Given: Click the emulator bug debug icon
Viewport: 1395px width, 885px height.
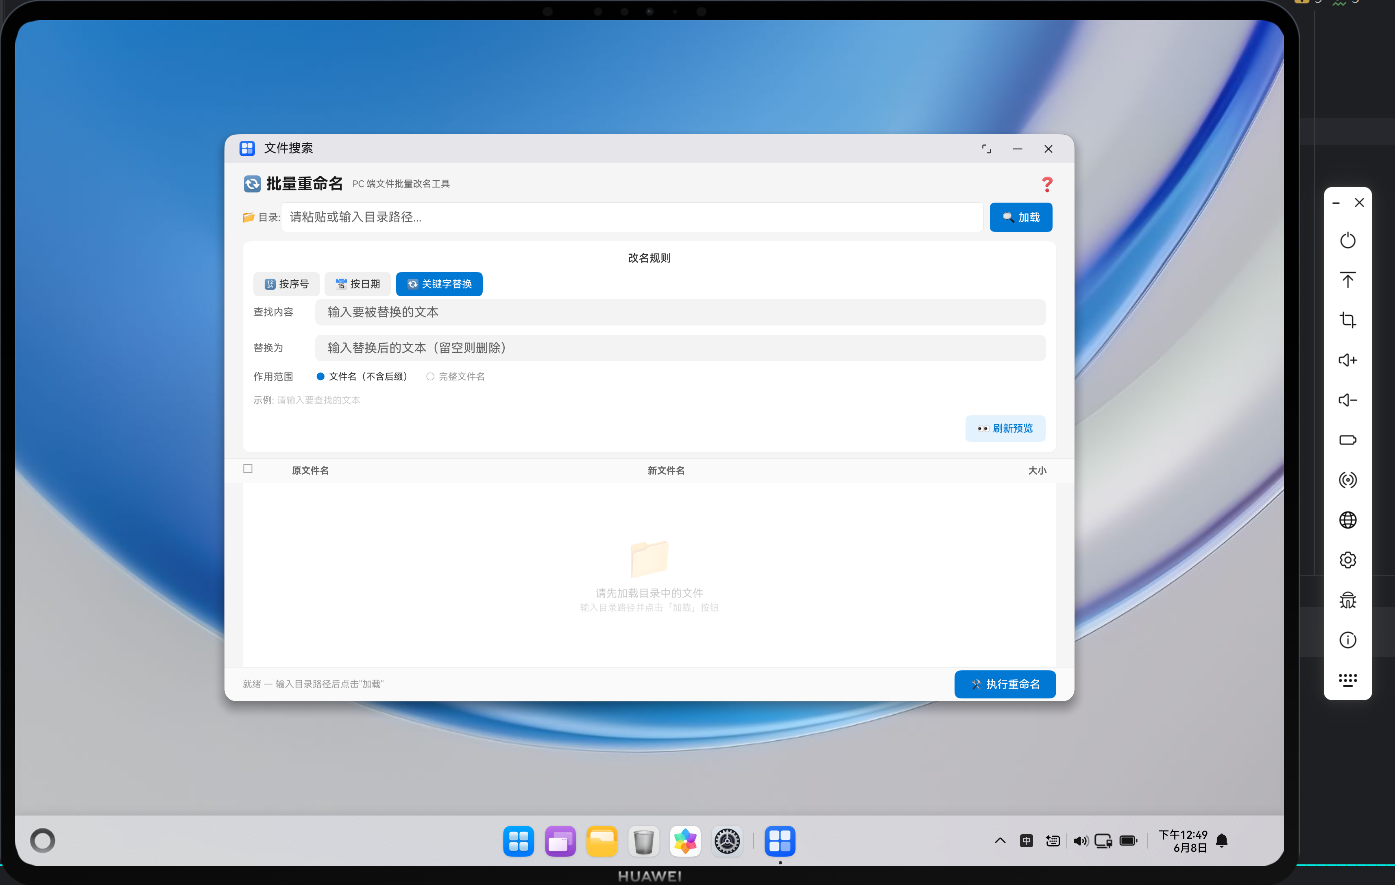Looking at the screenshot, I should click(1348, 600).
